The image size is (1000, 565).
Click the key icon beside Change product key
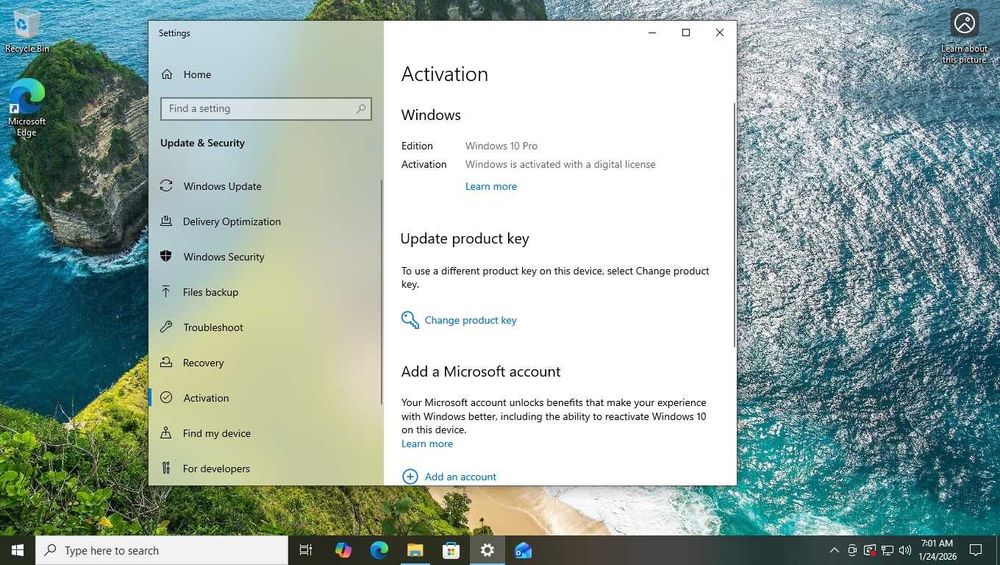tap(410, 319)
